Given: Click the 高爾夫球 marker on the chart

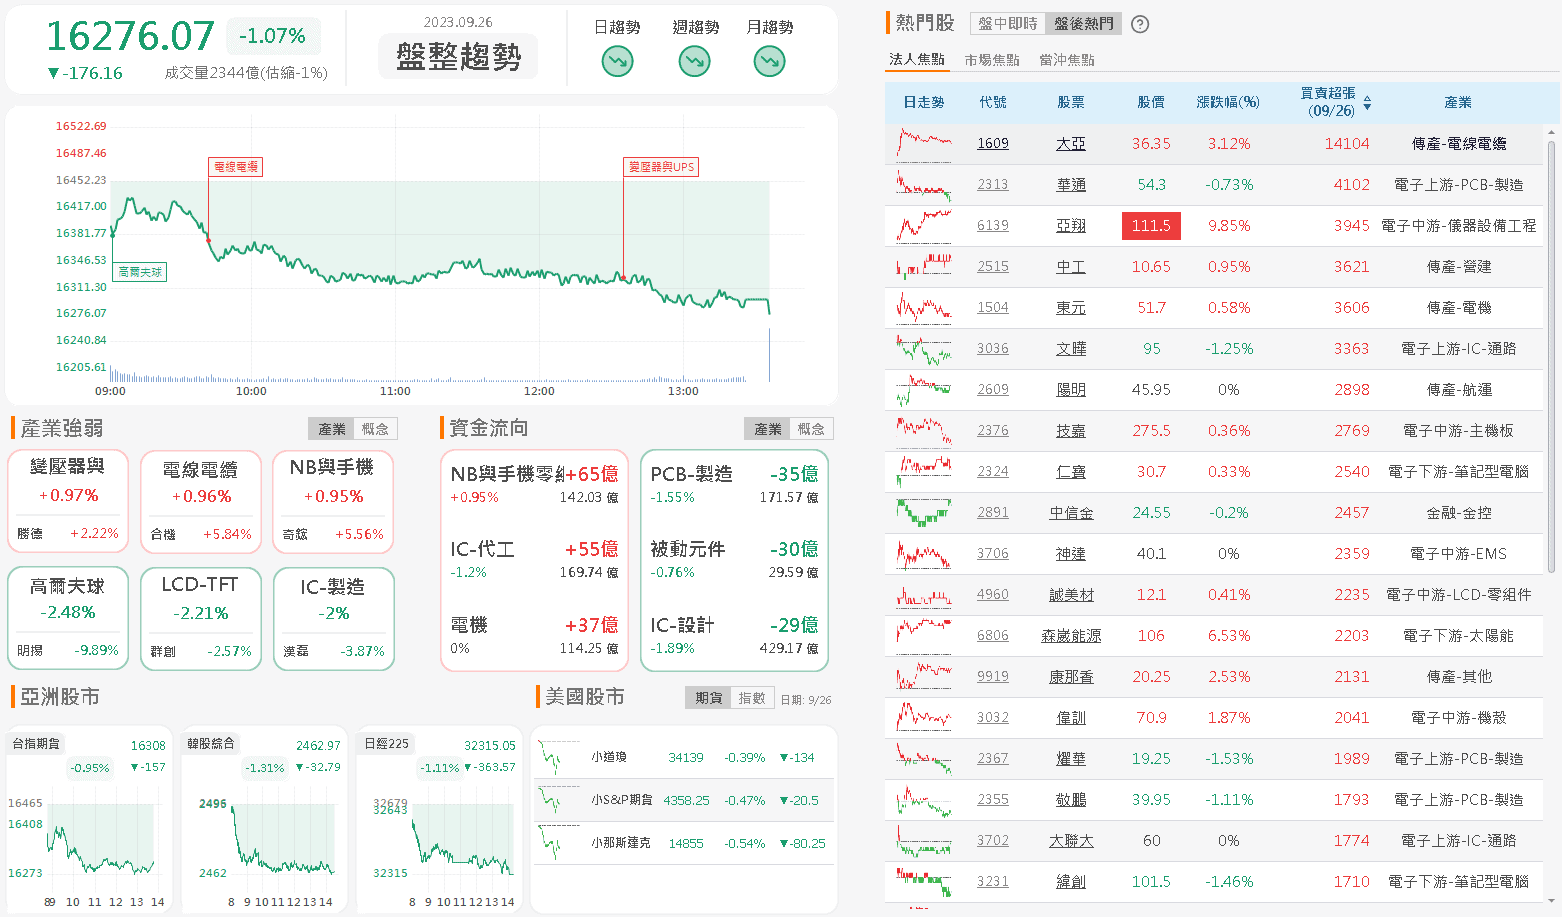Looking at the screenshot, I should point(140,272).
